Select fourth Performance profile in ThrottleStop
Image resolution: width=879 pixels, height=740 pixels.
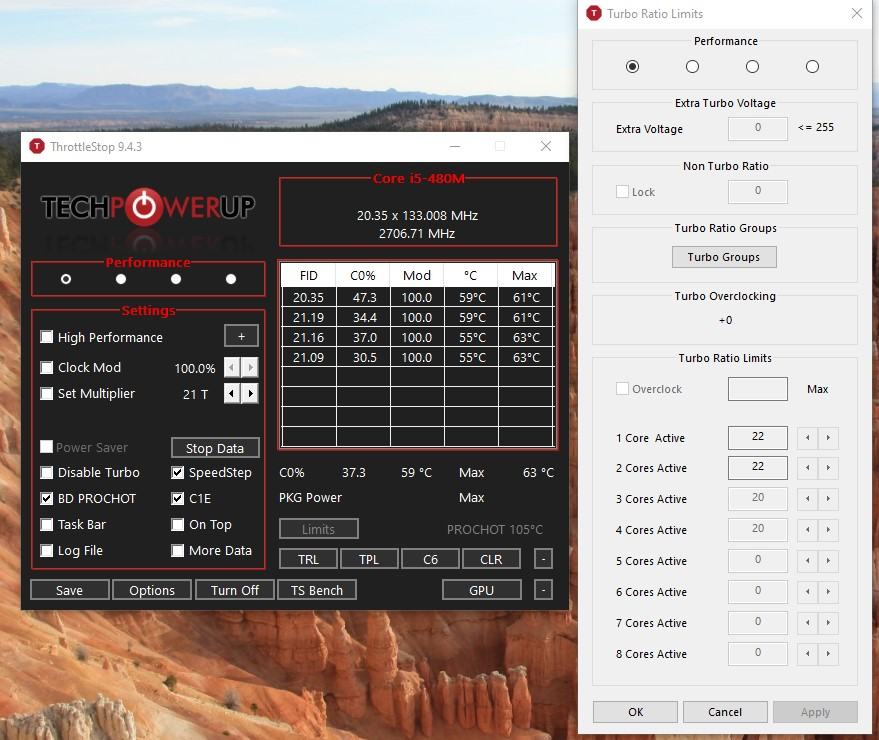point(230,279)
